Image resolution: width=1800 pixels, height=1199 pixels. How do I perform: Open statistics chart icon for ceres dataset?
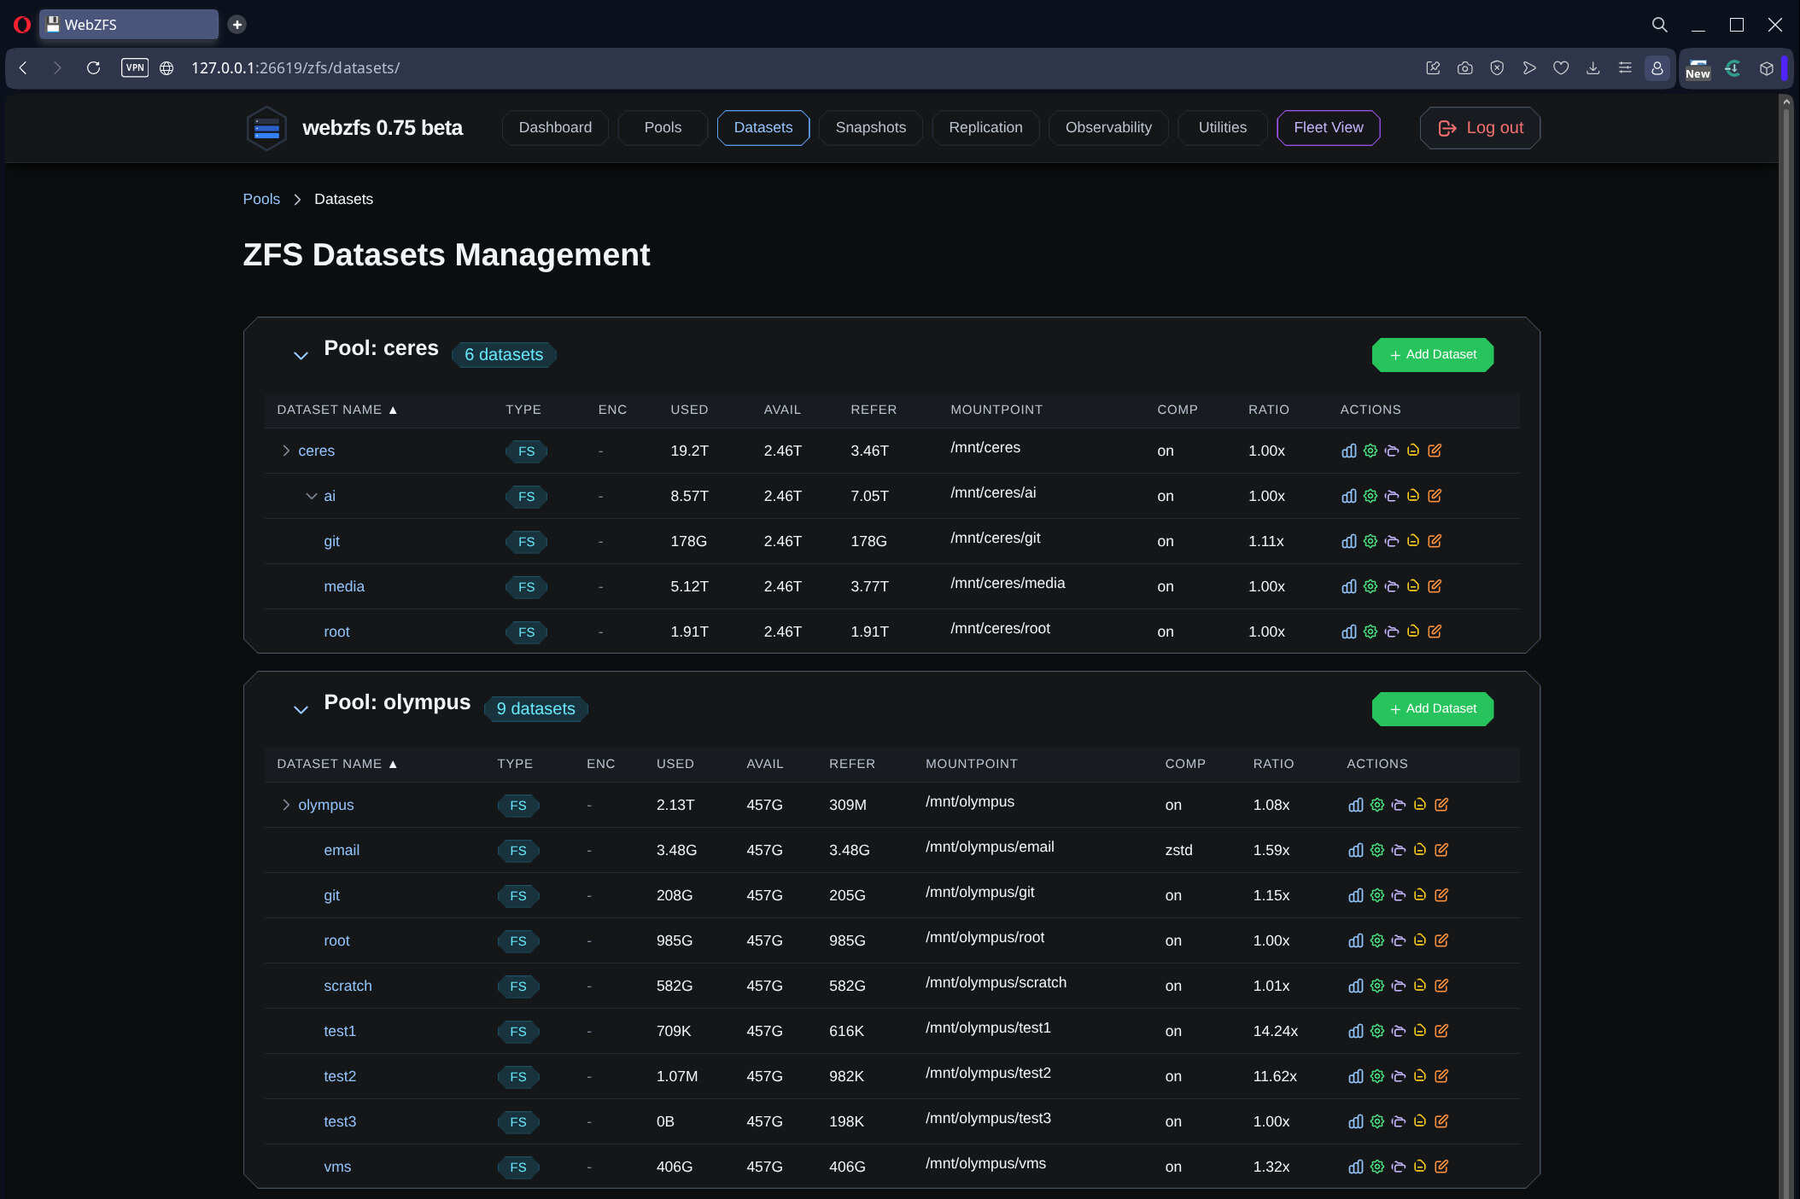click(x=1348, y=451)
